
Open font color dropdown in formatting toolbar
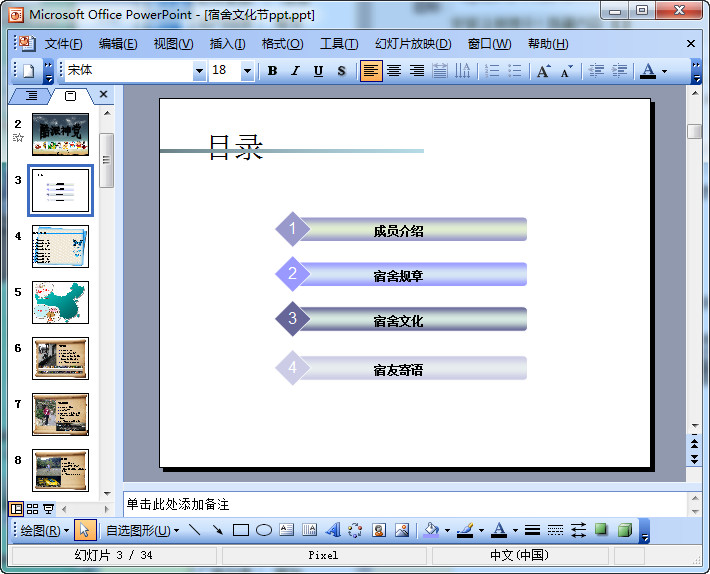point(664,72)
